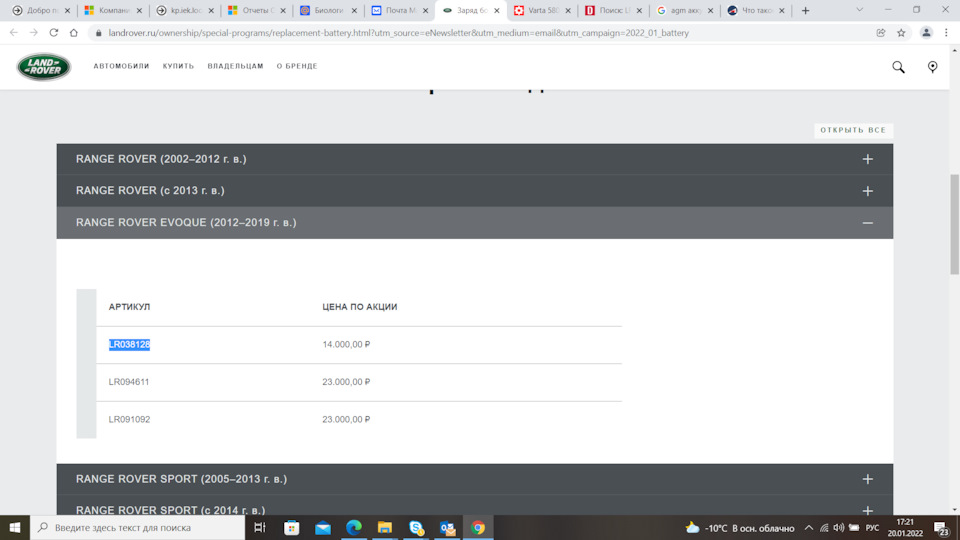Share the page via the share icon
960x540 pixels.
point(881,33)
